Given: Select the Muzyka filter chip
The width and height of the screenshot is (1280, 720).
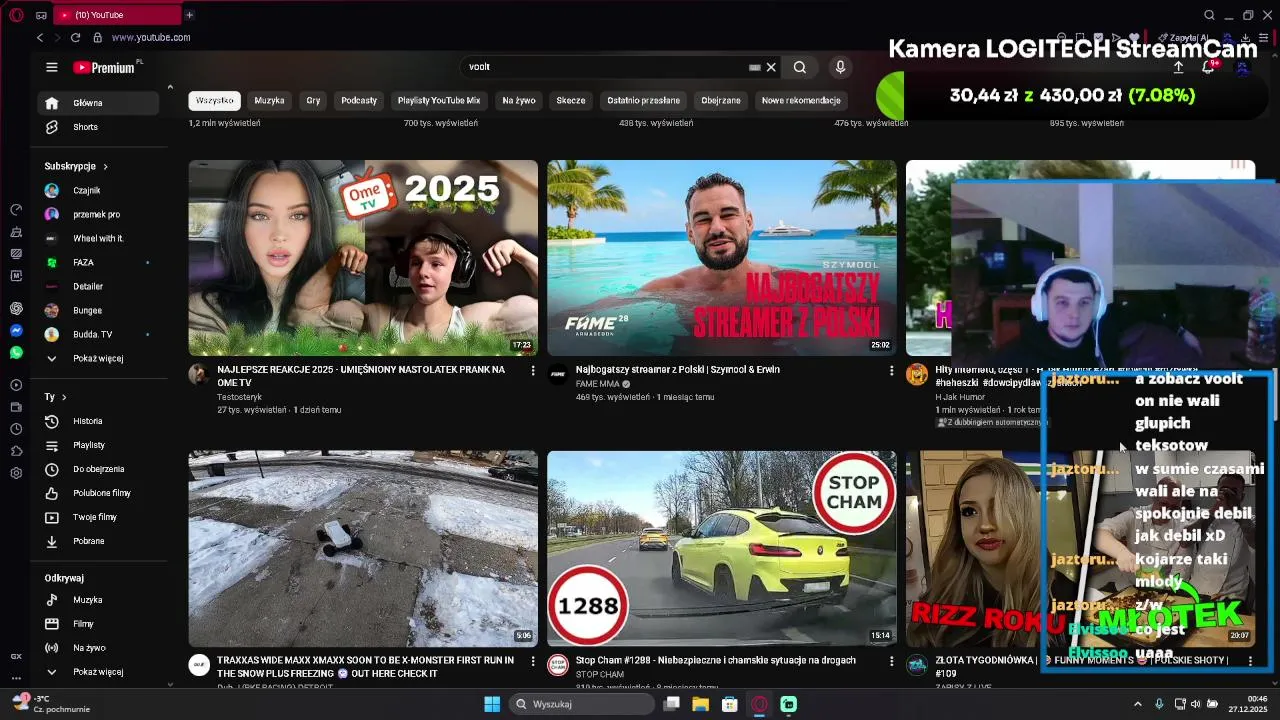Looking at the screenshot, I should [269, 100].
